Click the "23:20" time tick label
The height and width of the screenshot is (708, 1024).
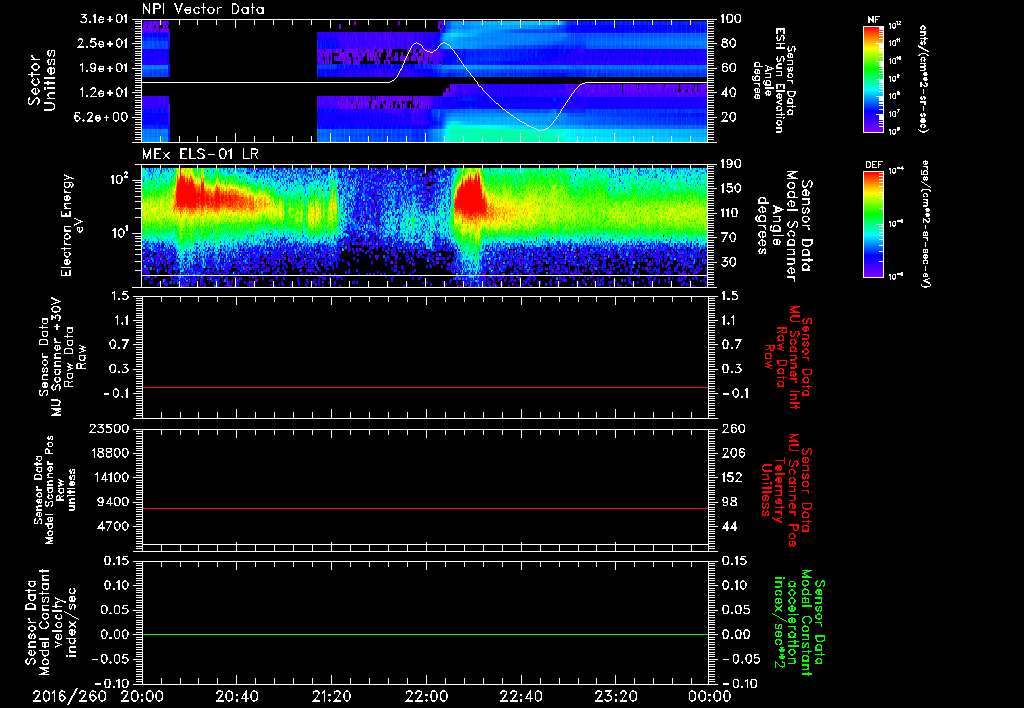pyautogui.click(x=615, y=696)
